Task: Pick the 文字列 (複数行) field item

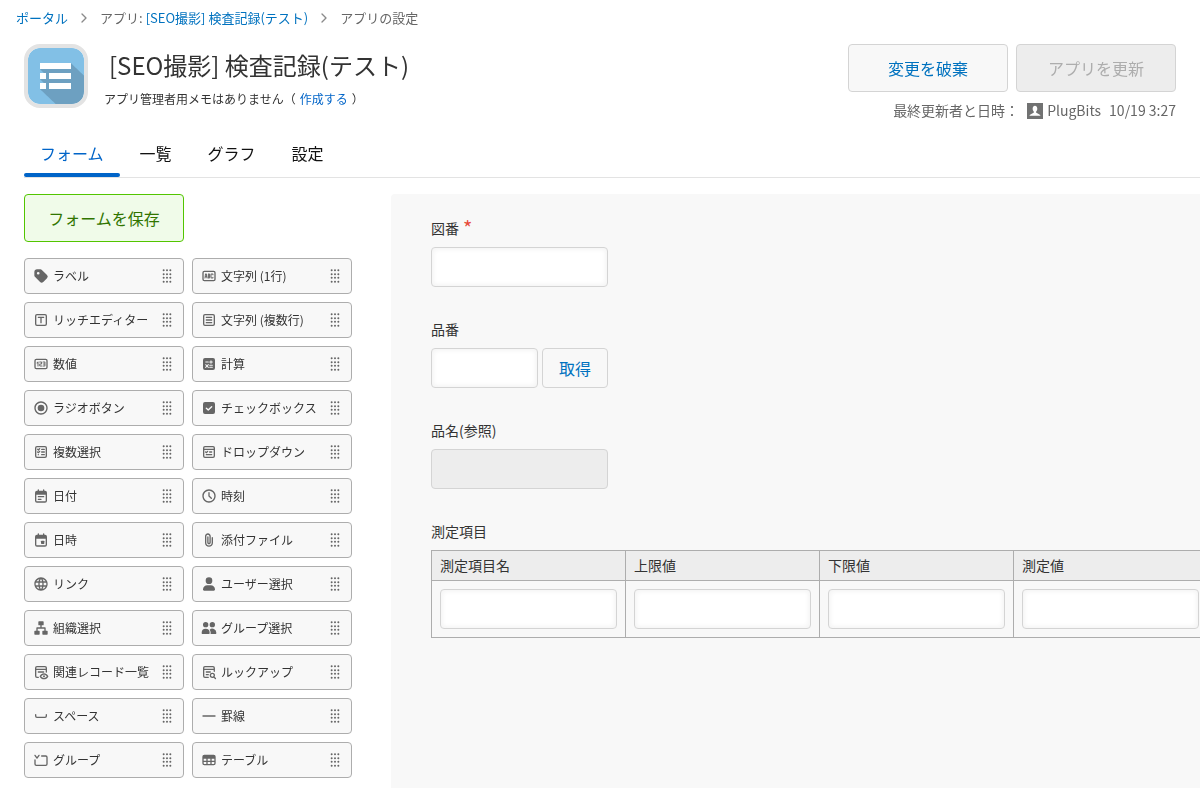Action: (x=272, y=320)
